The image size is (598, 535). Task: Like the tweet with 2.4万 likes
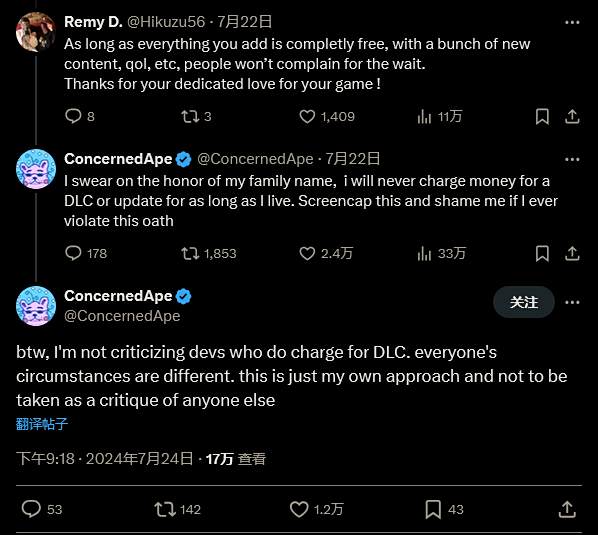[307, 254]
